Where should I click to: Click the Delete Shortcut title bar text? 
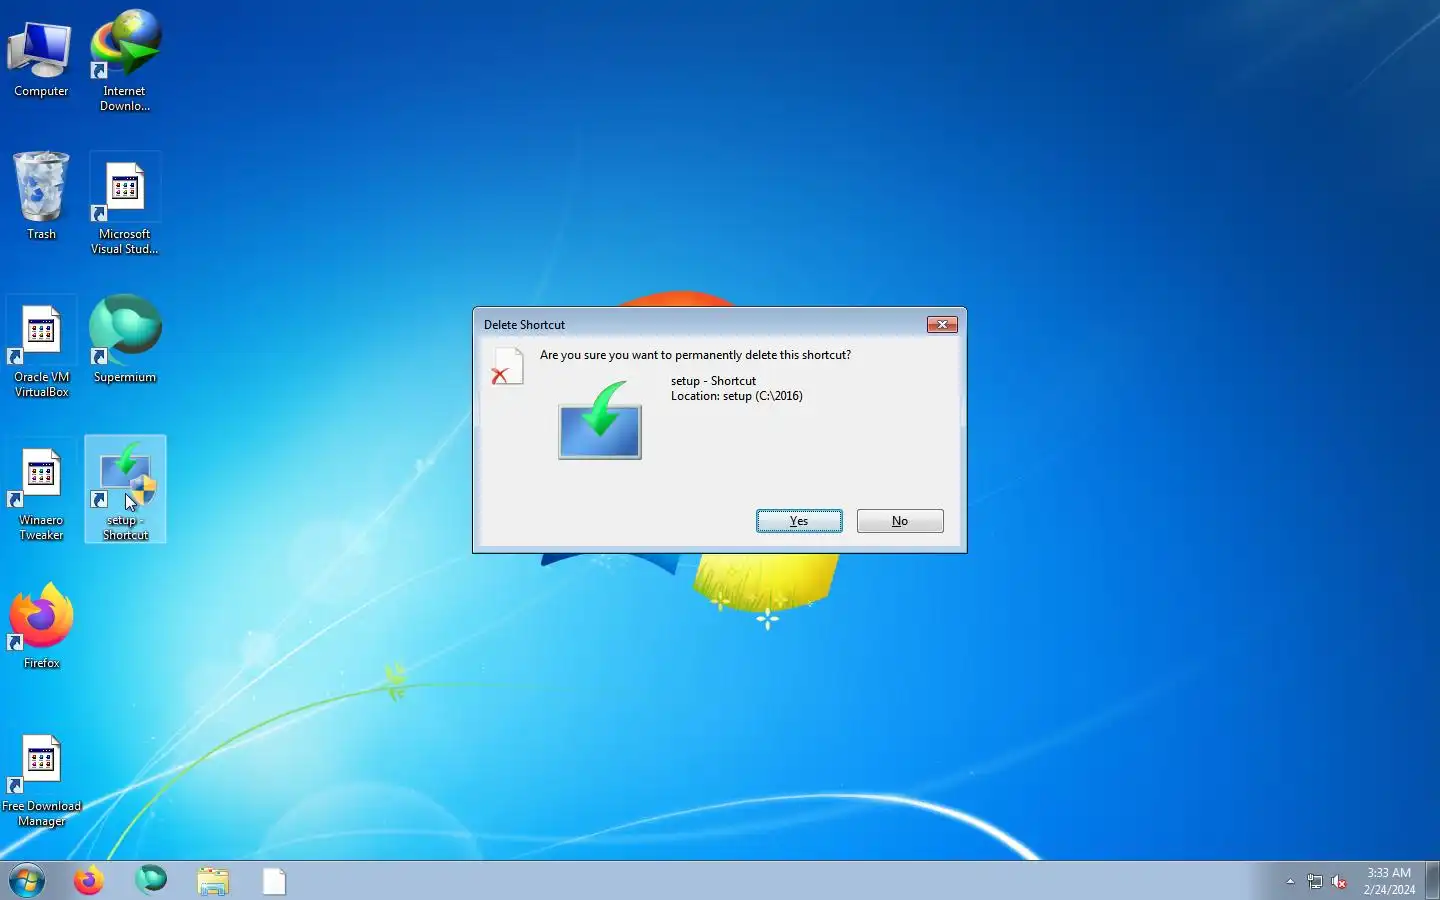(524, 325)
